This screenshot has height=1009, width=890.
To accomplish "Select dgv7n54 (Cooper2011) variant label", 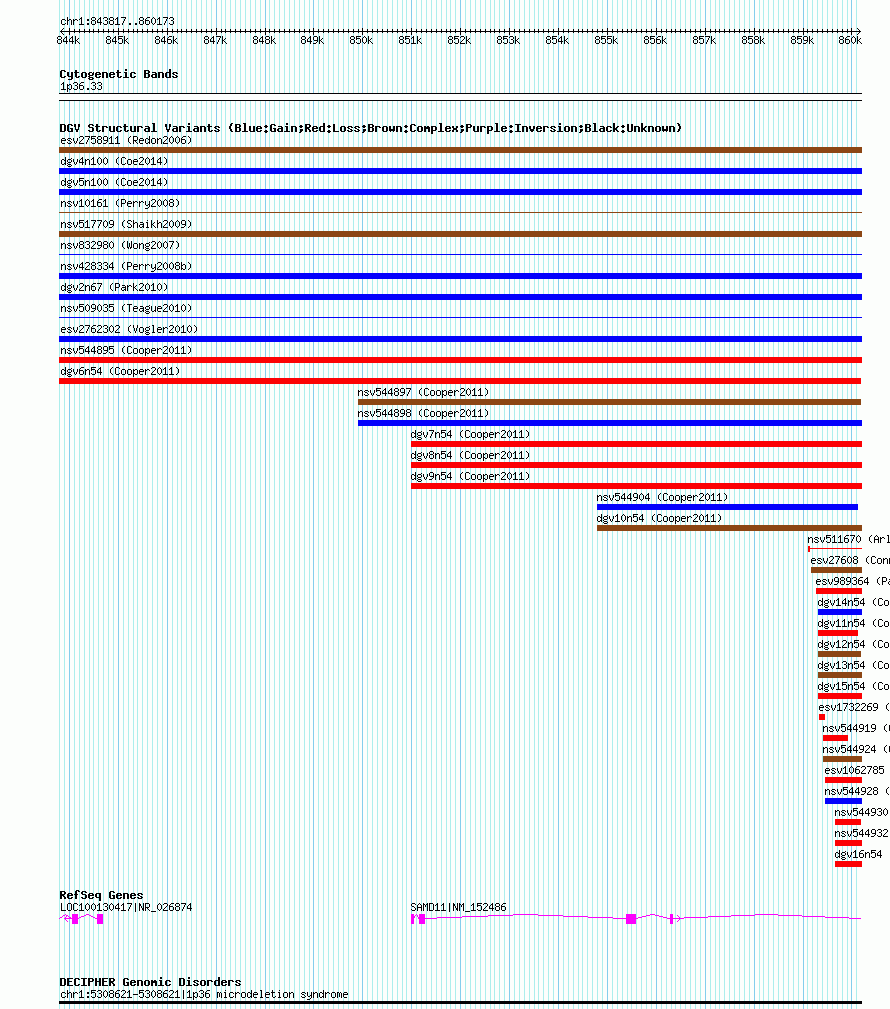I will point(470,434).
